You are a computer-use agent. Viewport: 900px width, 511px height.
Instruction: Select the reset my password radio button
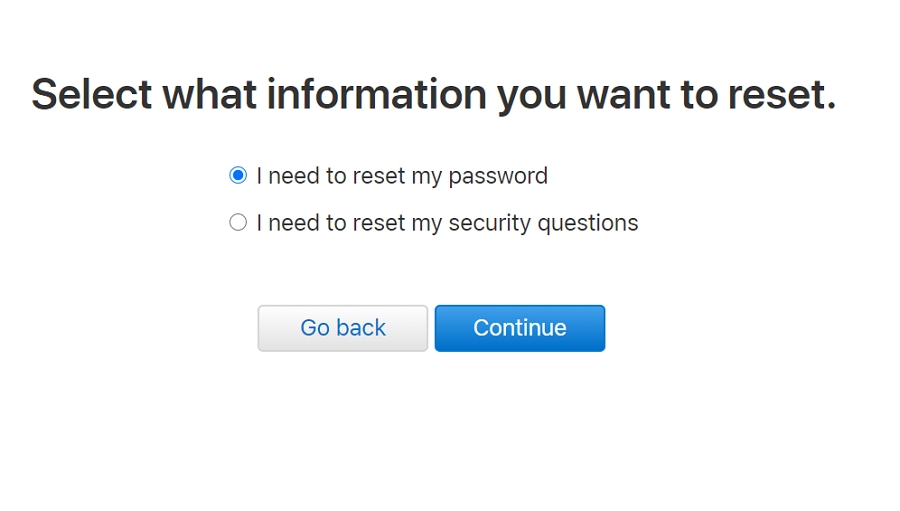tap(238, 176)
